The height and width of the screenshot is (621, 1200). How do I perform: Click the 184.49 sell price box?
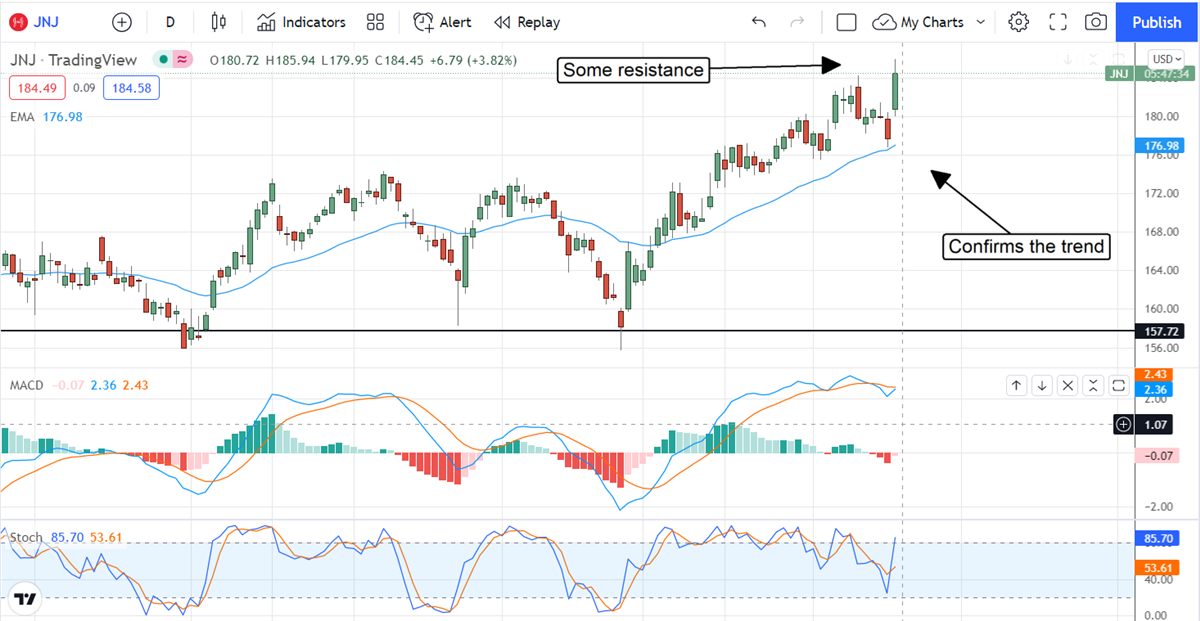click(37, 88)
